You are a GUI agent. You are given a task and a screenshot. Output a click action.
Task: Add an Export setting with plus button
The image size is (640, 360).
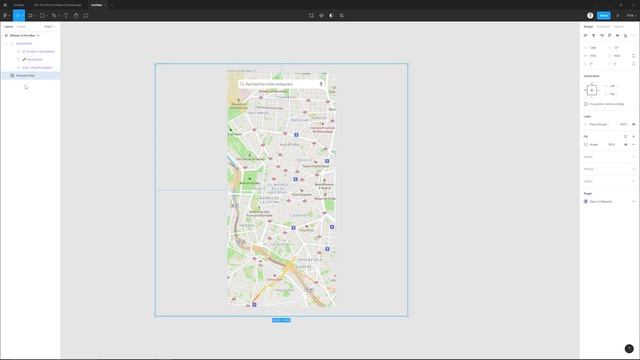point(633,181)
